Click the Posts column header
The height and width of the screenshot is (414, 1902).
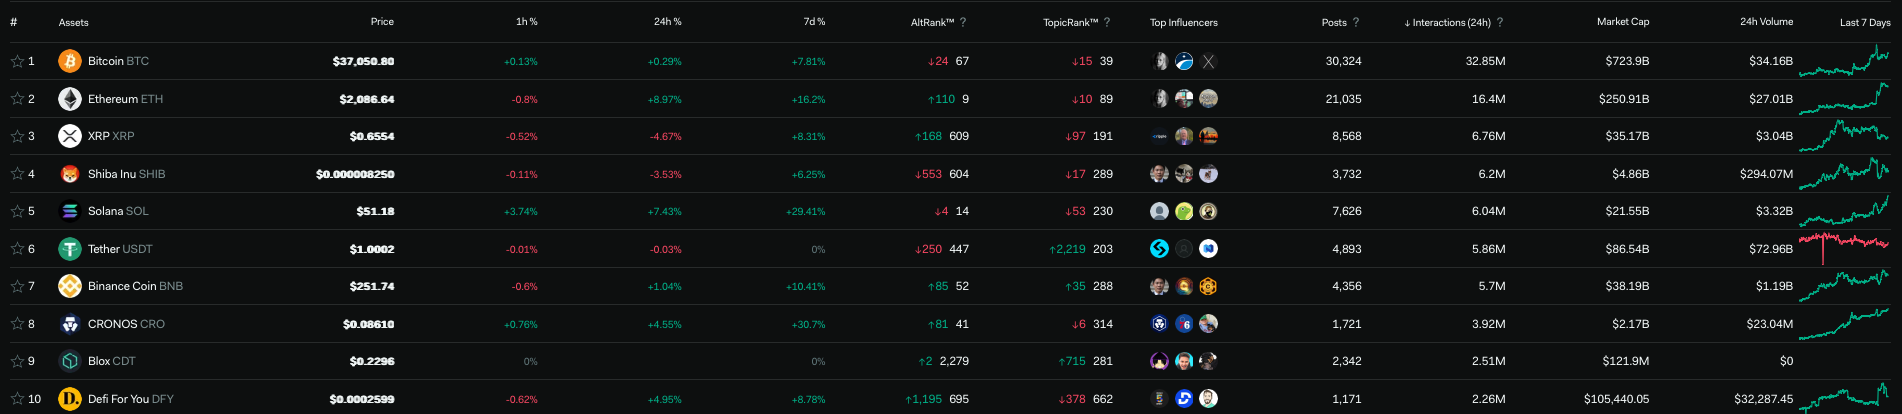pyautogui.click(x=1334, y=22)
